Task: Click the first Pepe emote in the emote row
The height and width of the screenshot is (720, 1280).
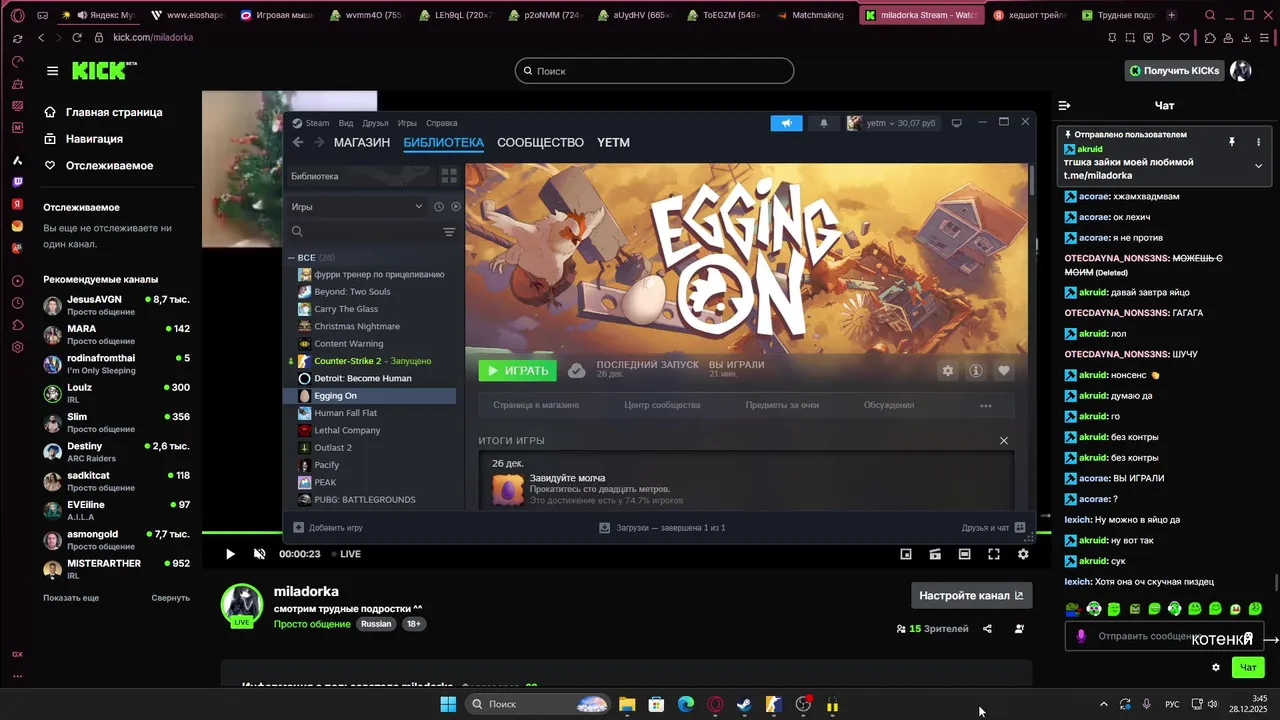Action: 1073,609
